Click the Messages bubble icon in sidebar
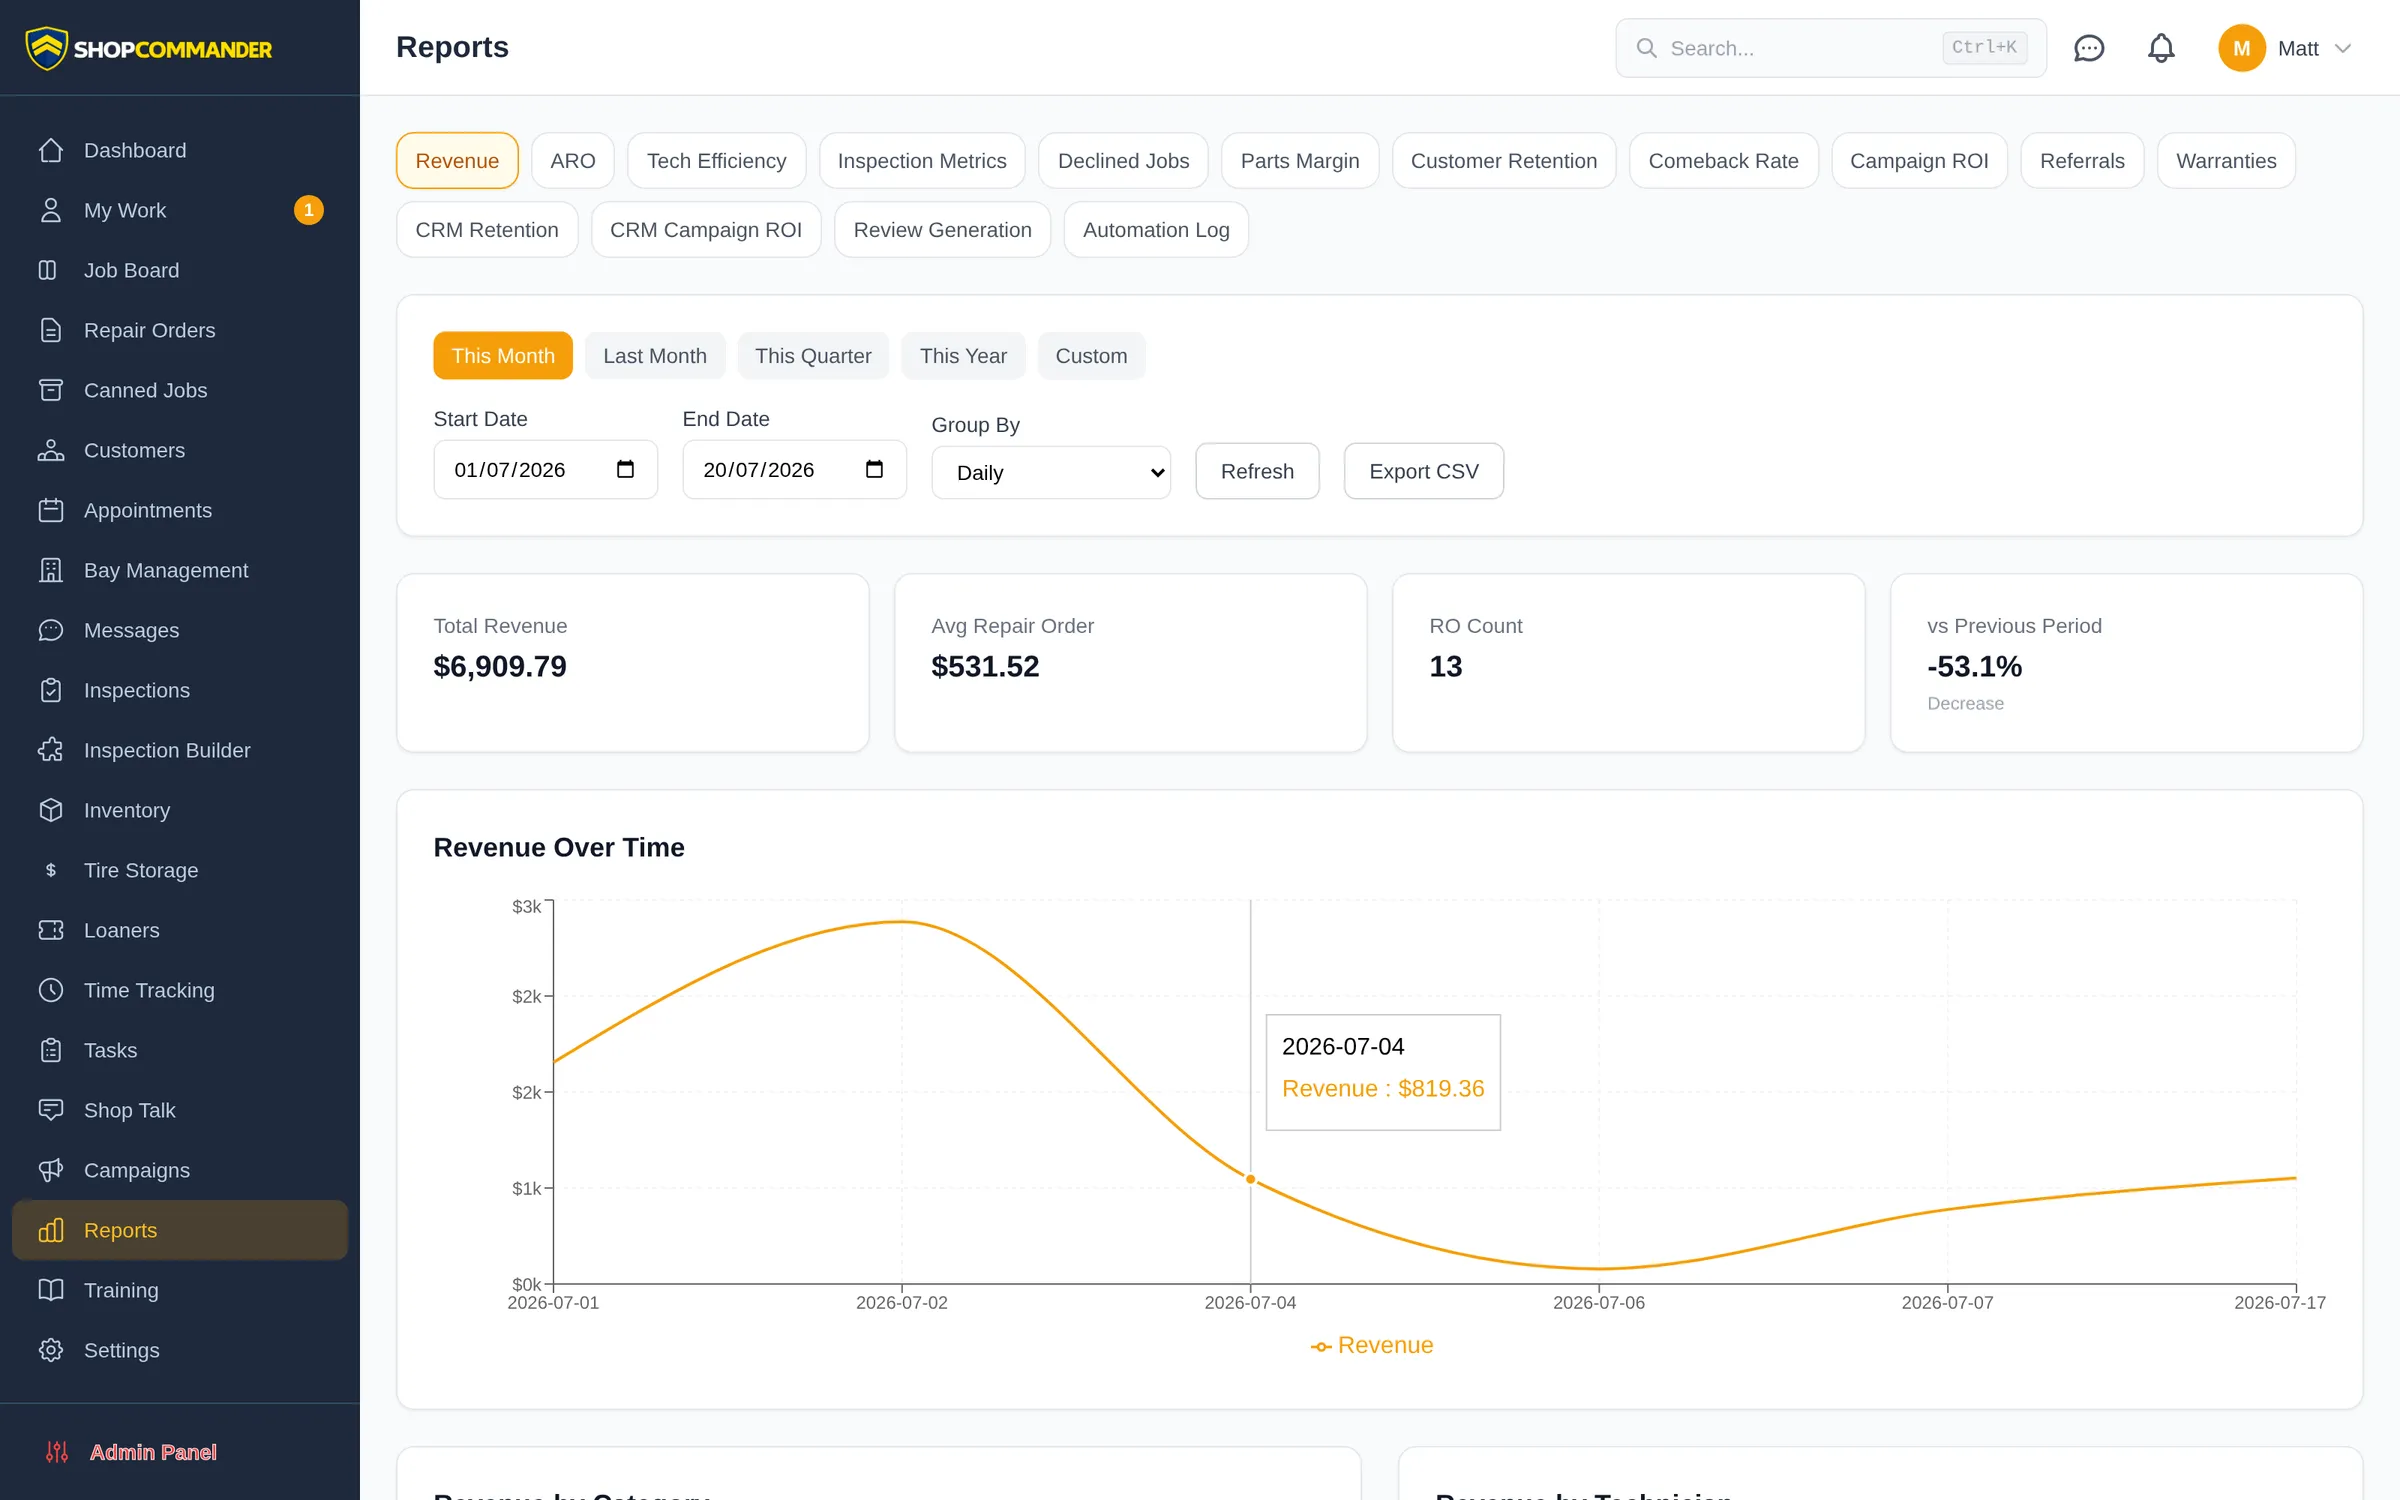This screenshot has width=2400, height=1500. pyautogui.click(x=51, y=630)
